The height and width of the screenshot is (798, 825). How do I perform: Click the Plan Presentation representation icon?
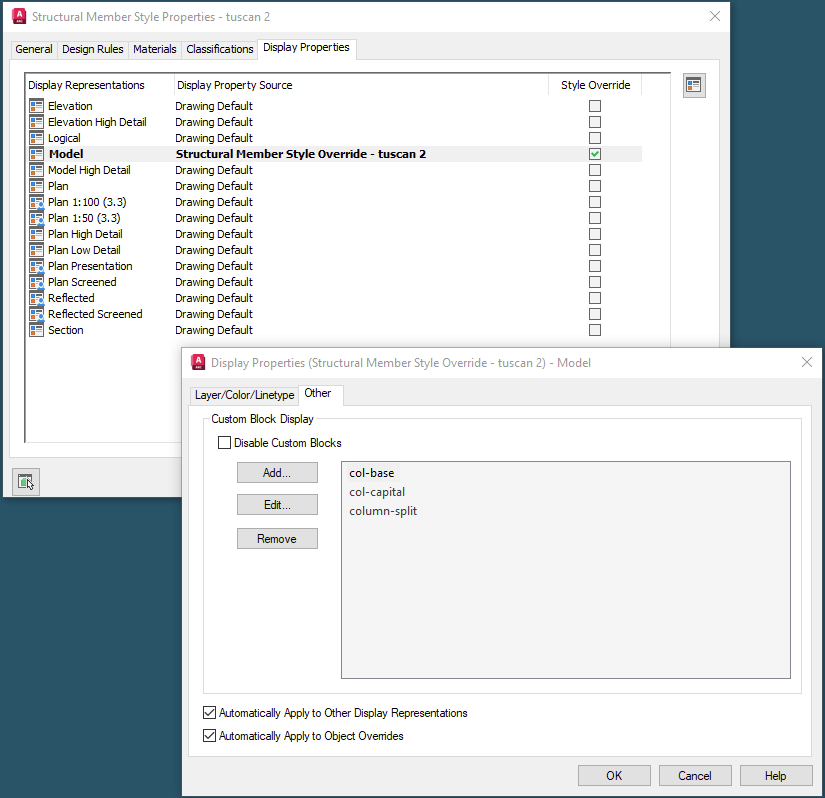(37, 265)
